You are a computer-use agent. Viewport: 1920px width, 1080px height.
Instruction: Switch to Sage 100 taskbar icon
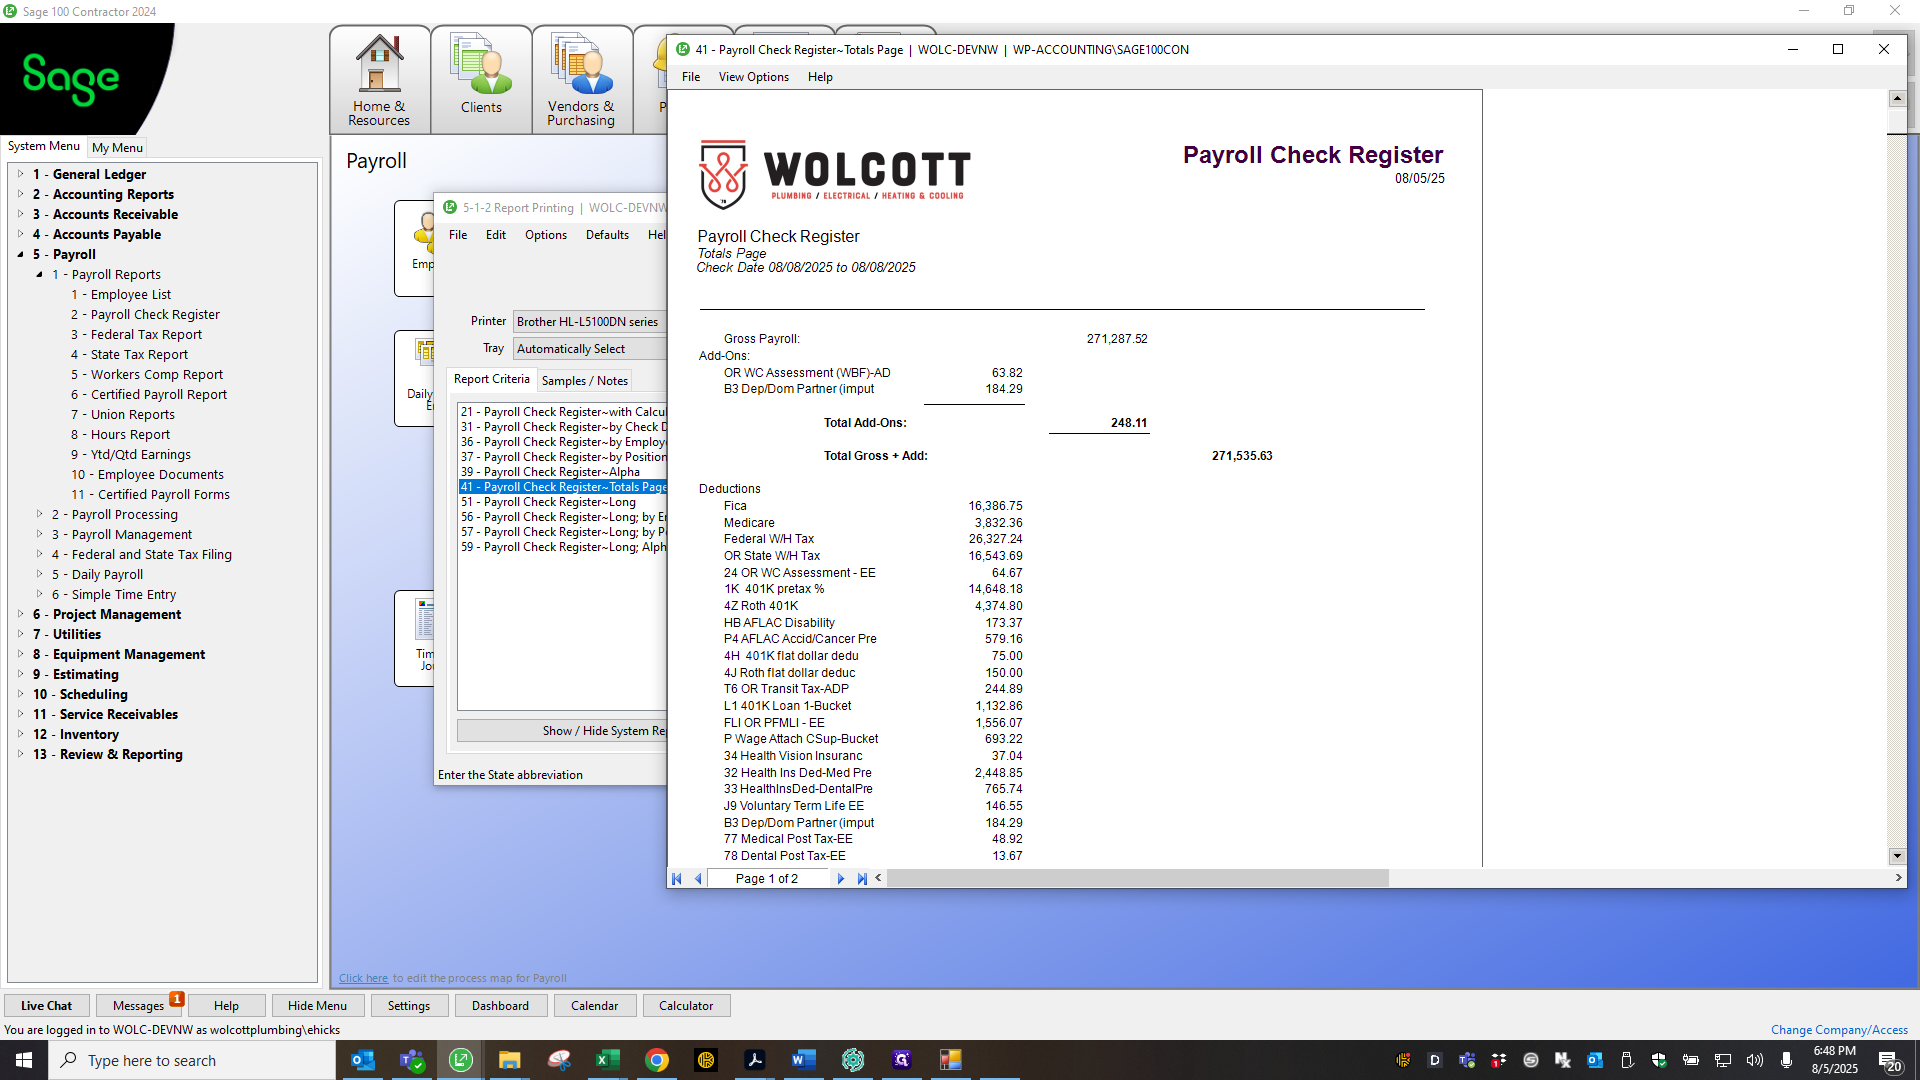[x=461, y=1060]
